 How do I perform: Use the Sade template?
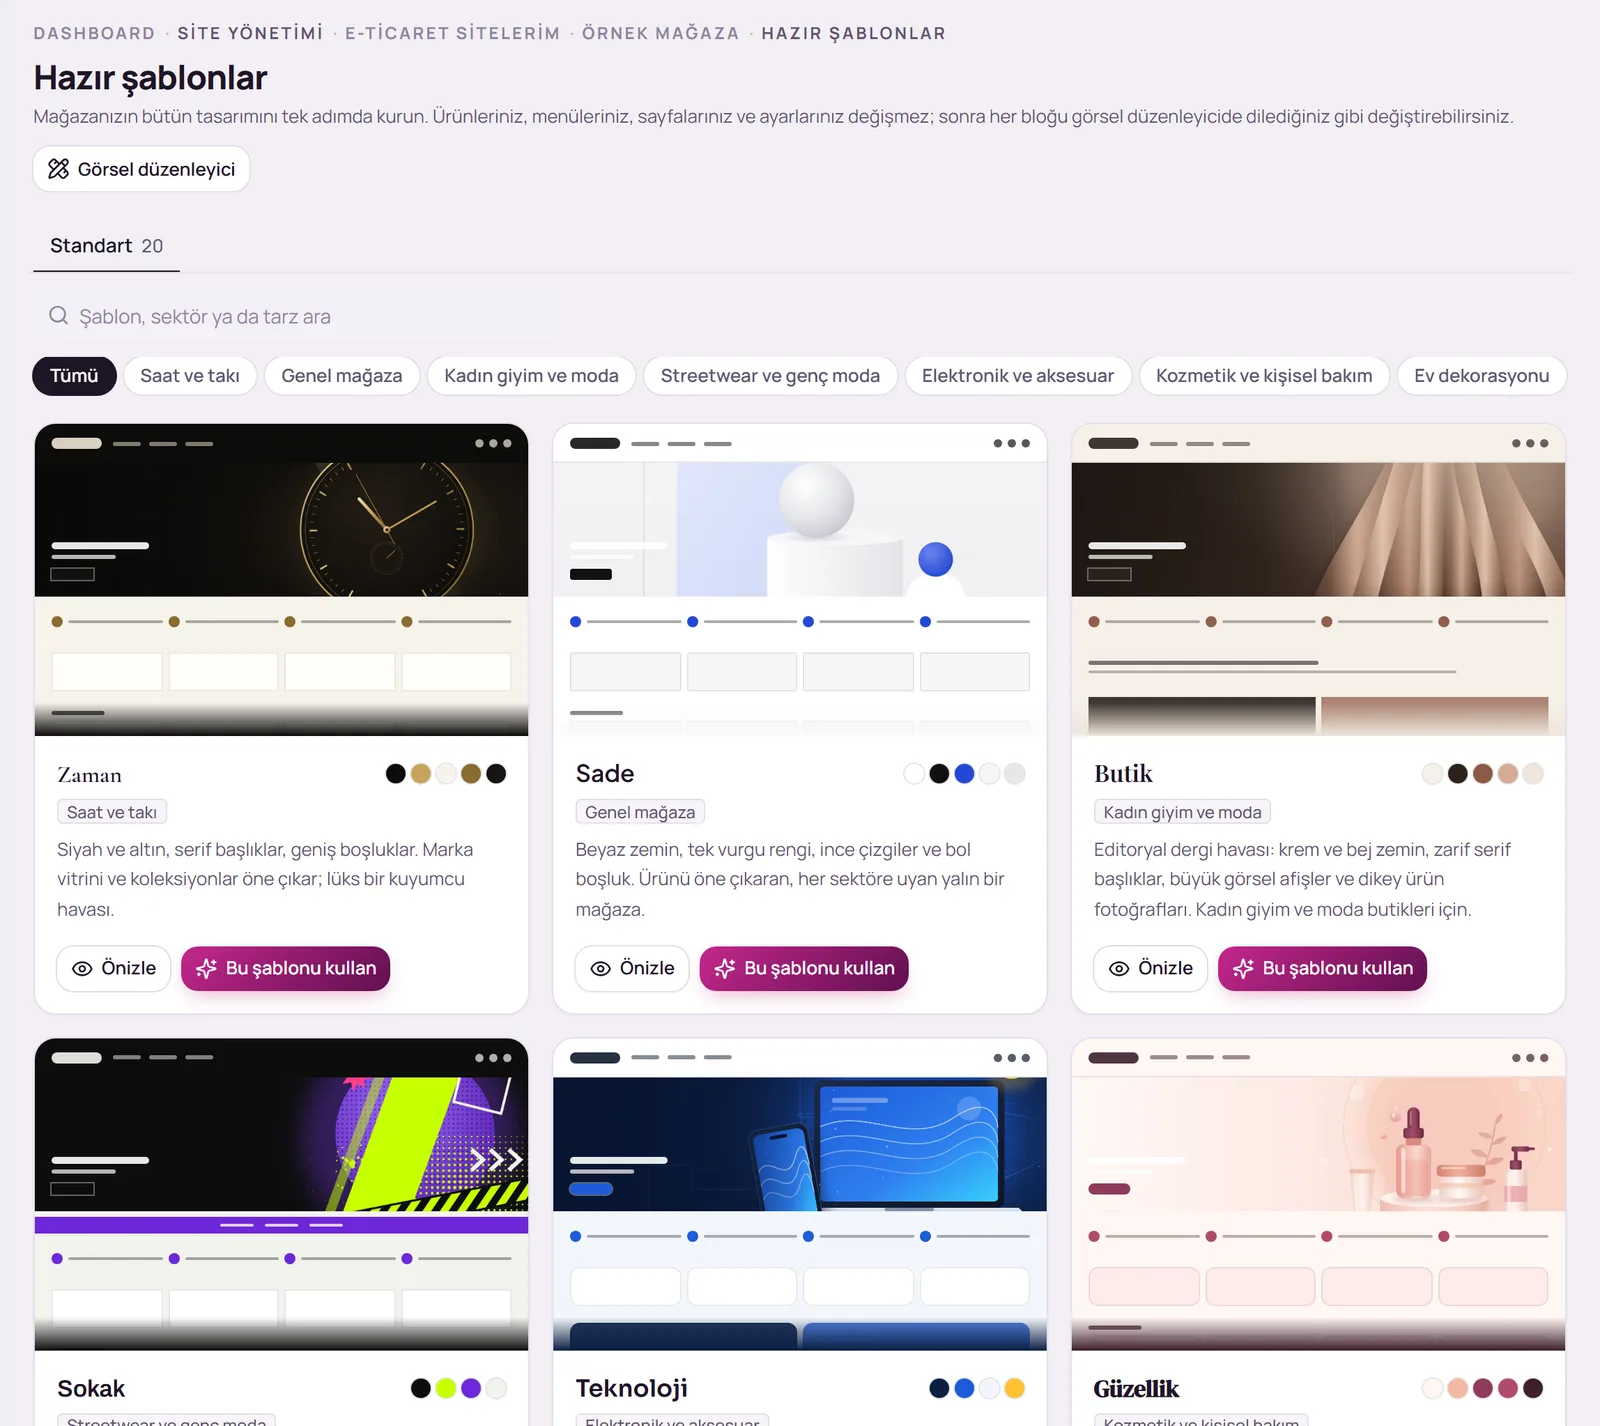[804, 968]
